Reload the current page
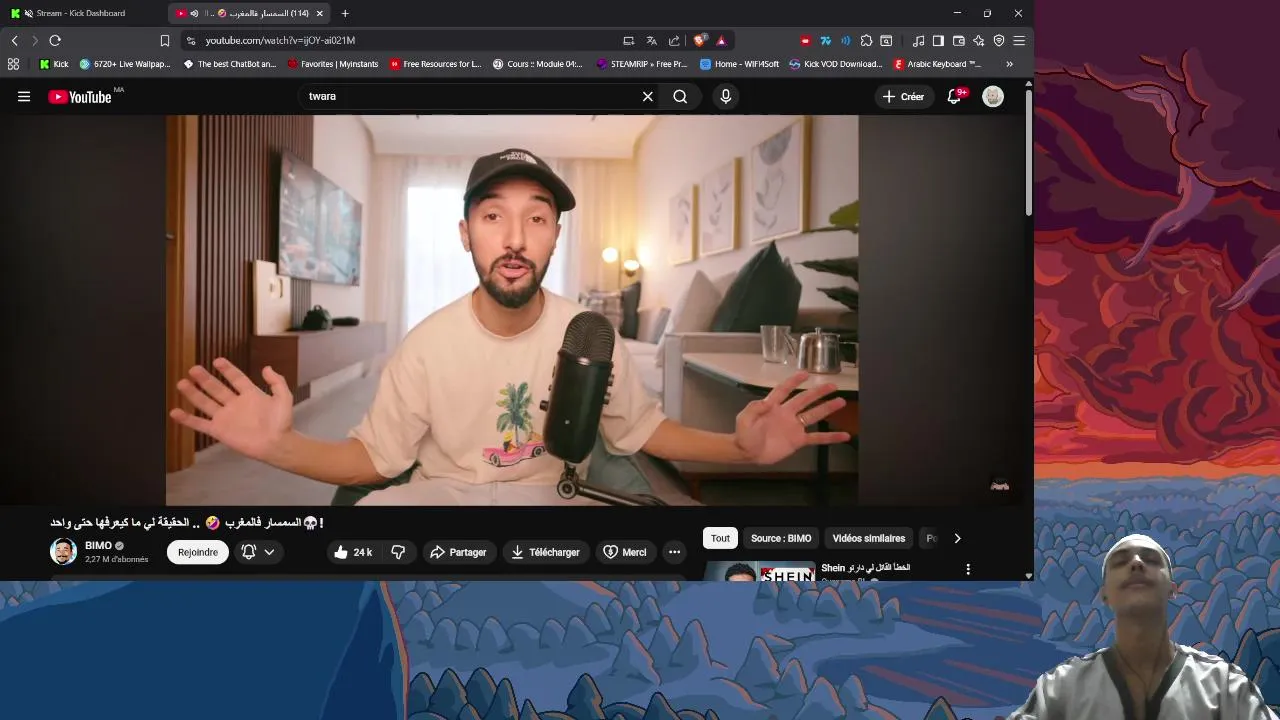 (55, 40)
